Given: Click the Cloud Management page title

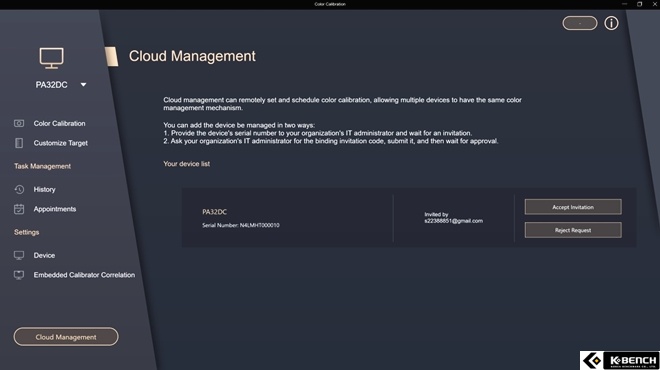Looking at the screenshot, I should point(192,56).
